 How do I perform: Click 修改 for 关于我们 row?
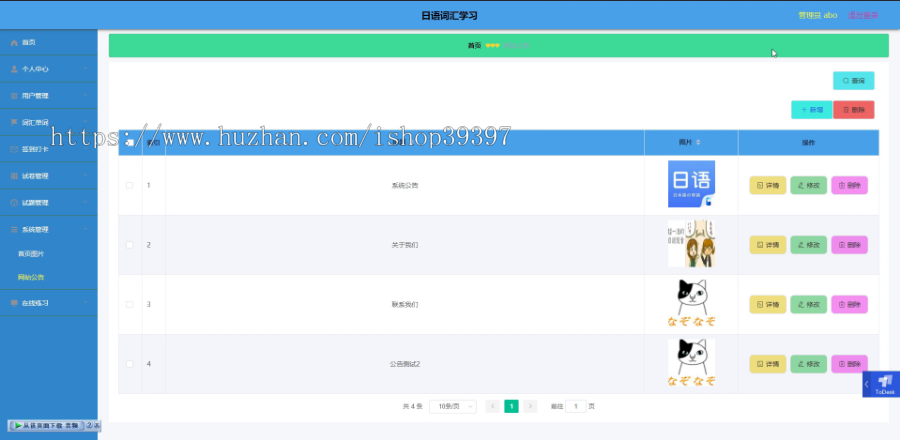pyautogui.click(x=808, y=245)
